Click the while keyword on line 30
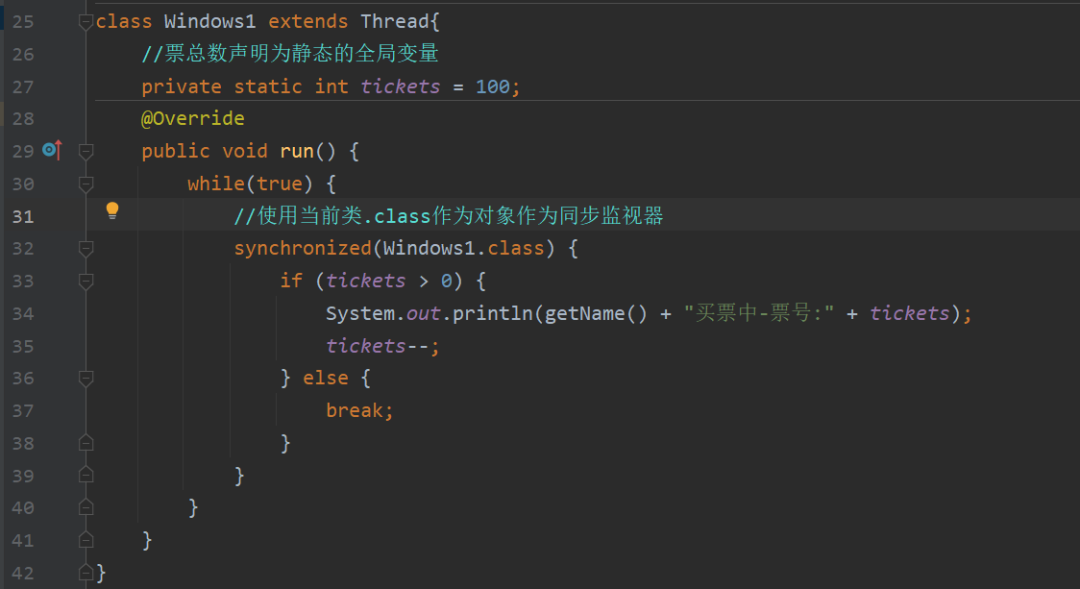 [x=216, y=184]
